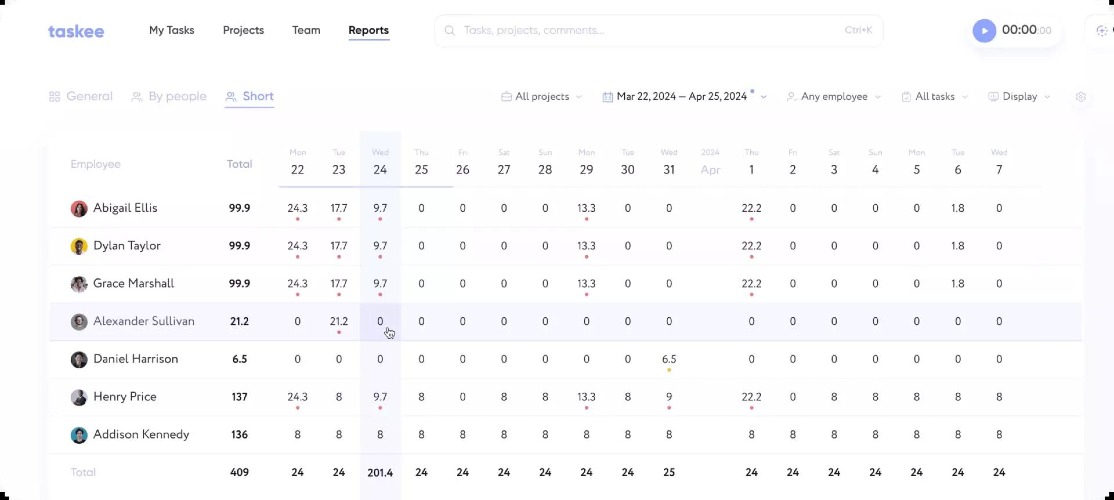The image size is (1114, 500).
Task: Click Grace Marshall's avatar
Action: pyautogui.click(x=79, y=283)
